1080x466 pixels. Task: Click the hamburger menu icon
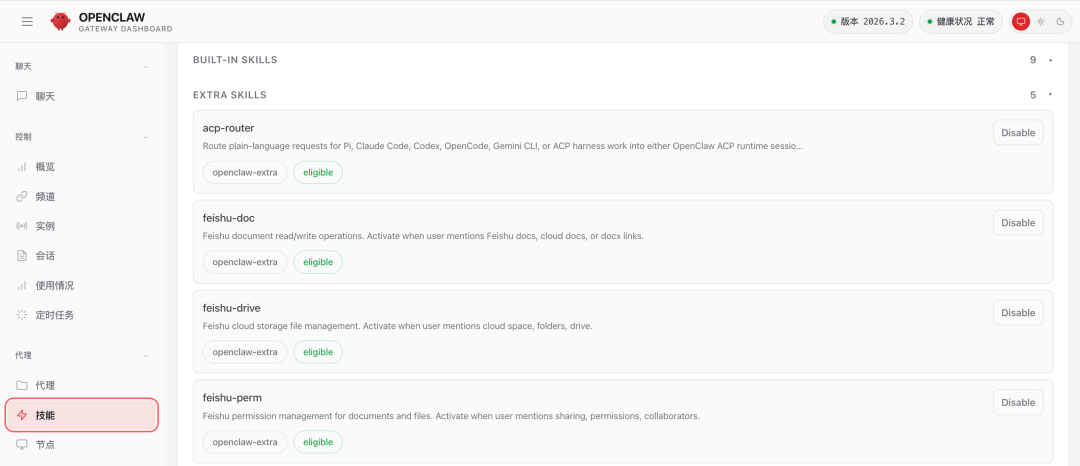click(27, 21)
